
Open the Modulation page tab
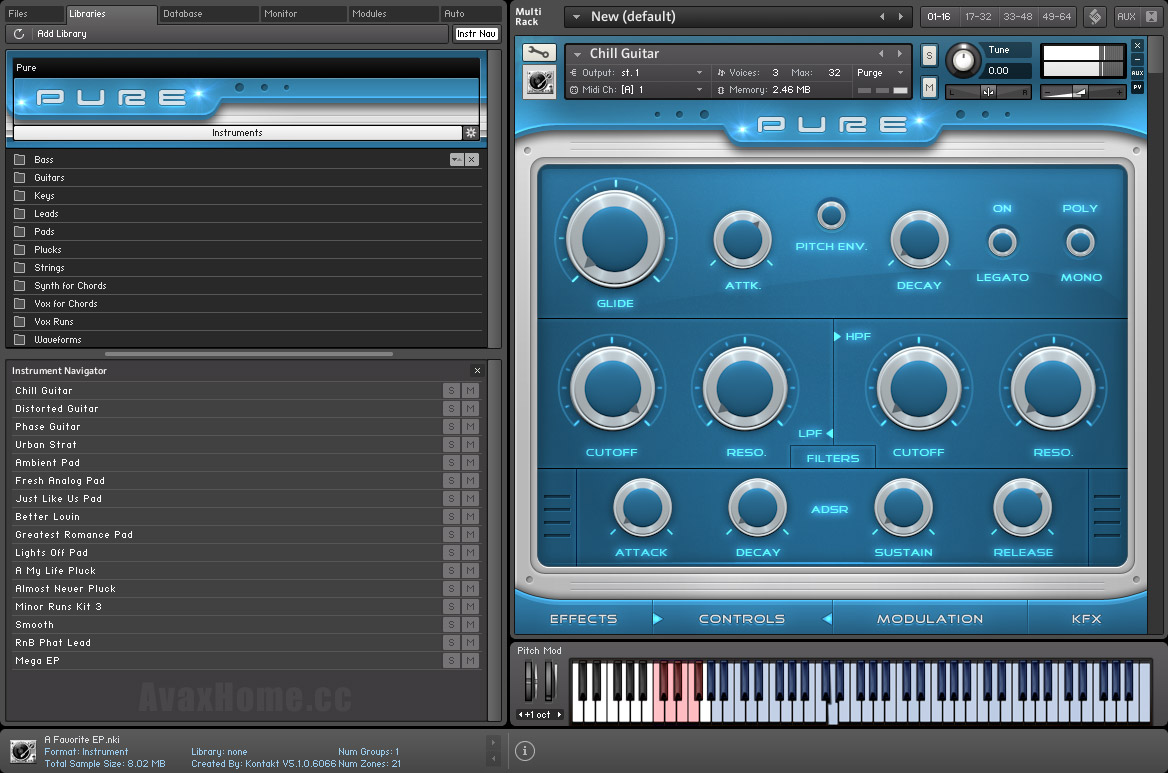(x=930, y=619)
